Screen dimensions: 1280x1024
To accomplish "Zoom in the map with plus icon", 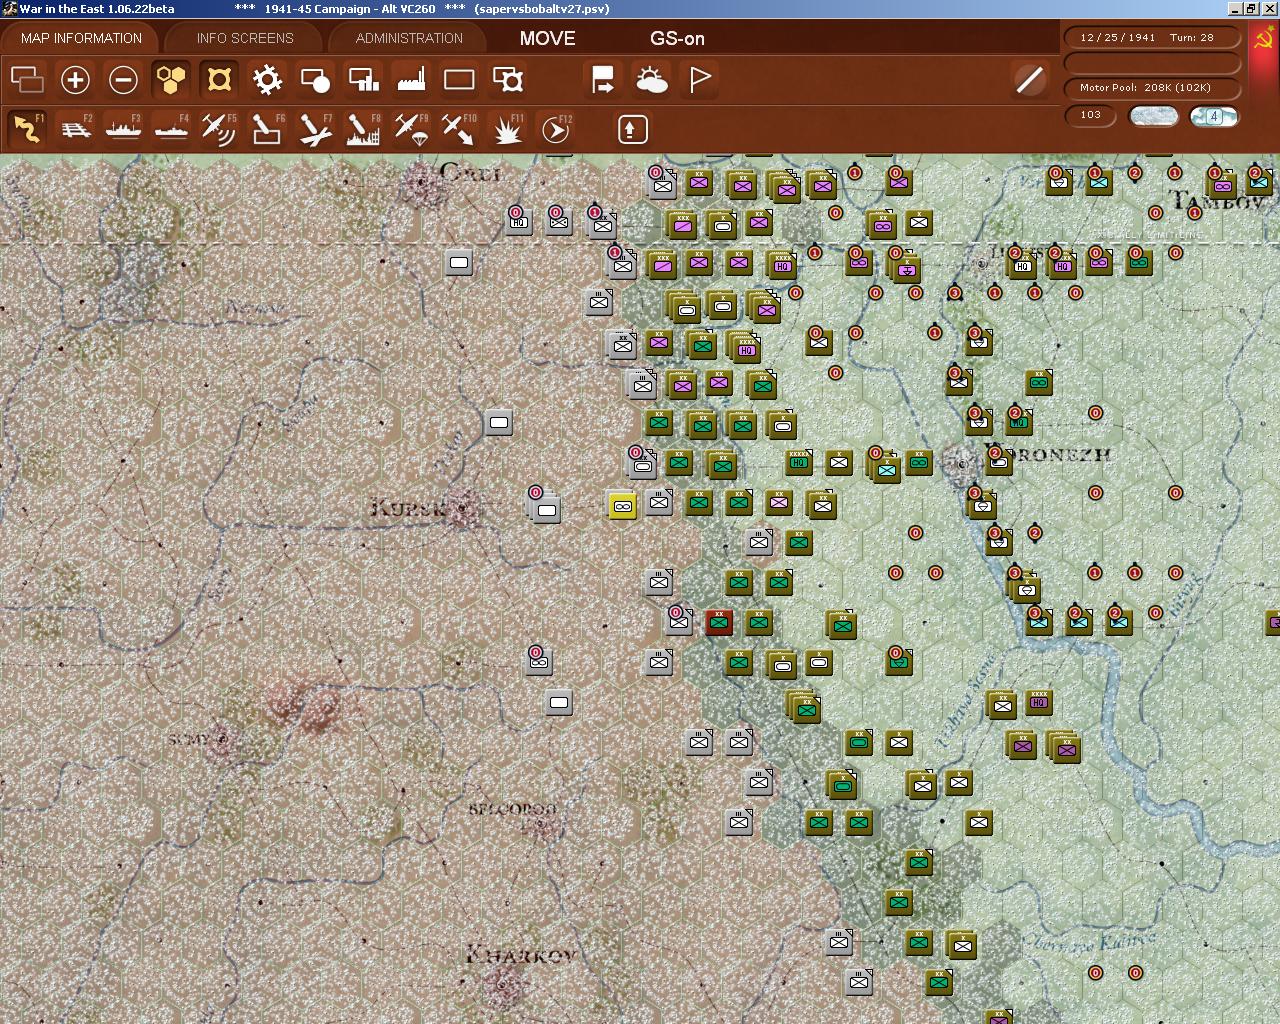I will point(75,79).
